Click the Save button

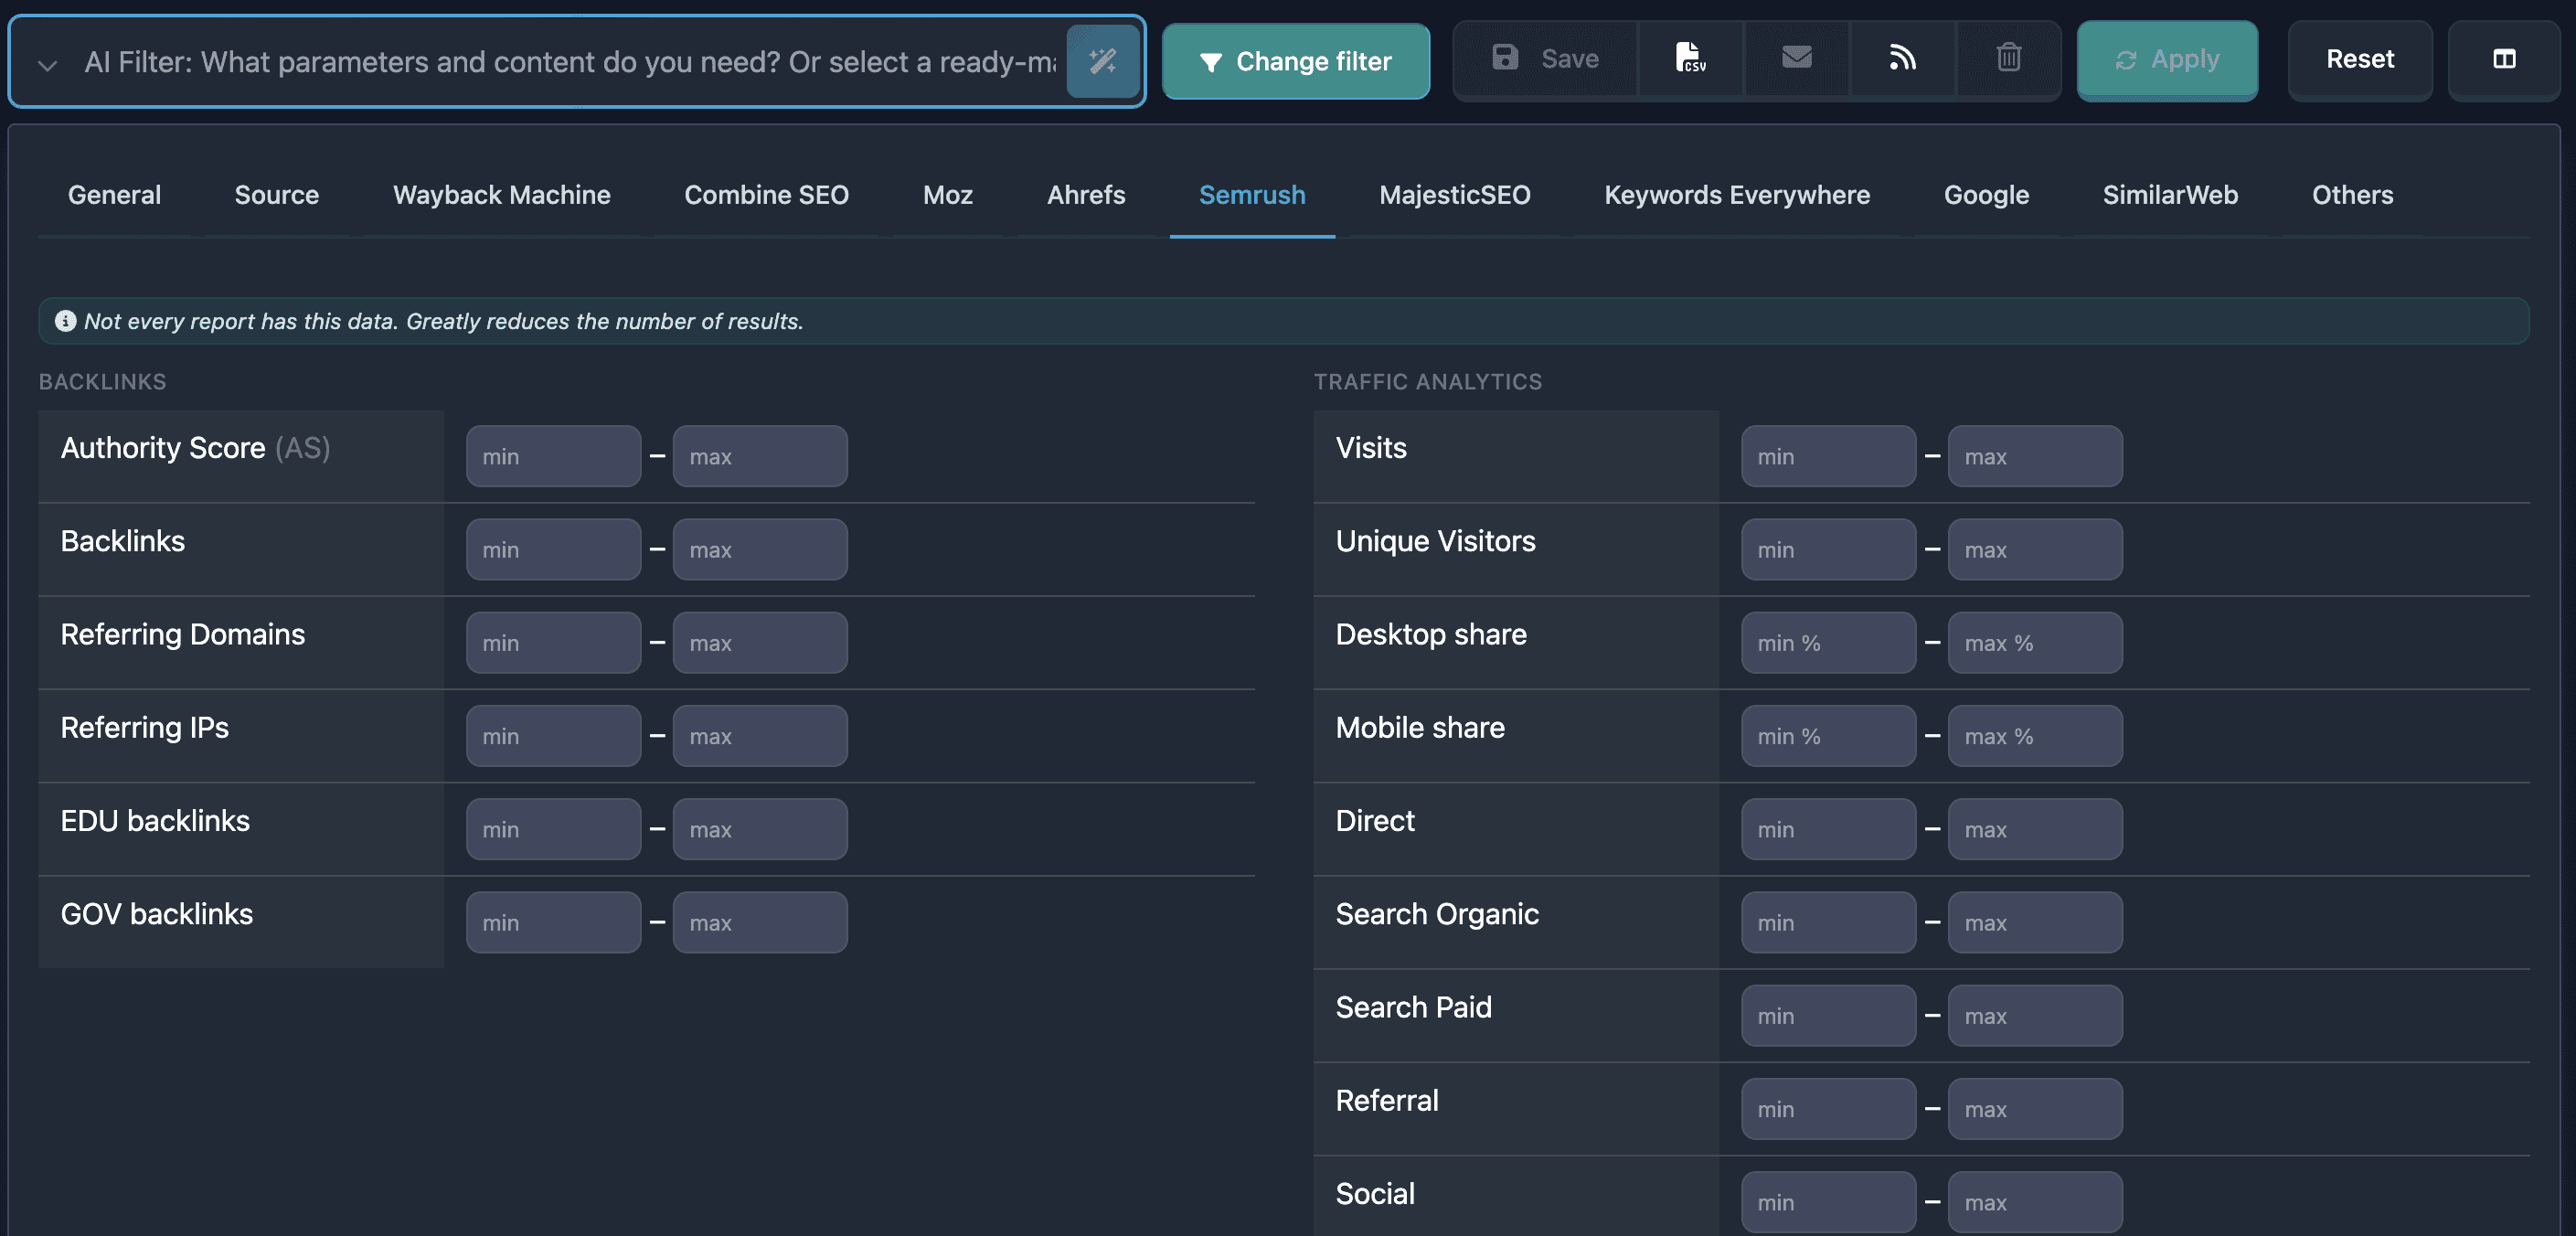pyautogui.click(x=1546, y=59)
